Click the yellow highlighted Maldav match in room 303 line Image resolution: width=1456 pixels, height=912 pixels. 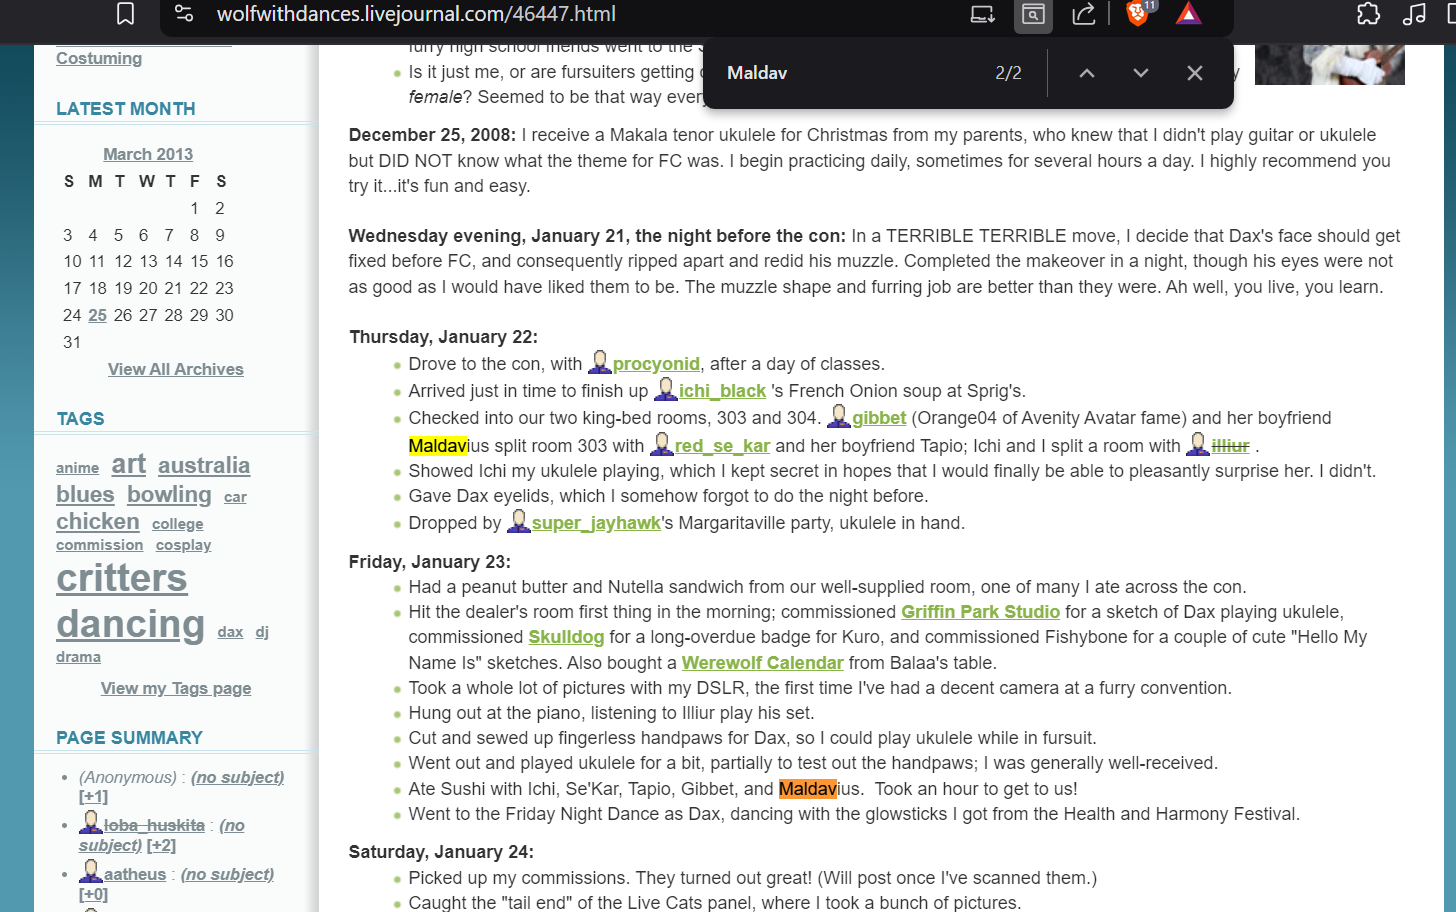[x=438, y=446]
